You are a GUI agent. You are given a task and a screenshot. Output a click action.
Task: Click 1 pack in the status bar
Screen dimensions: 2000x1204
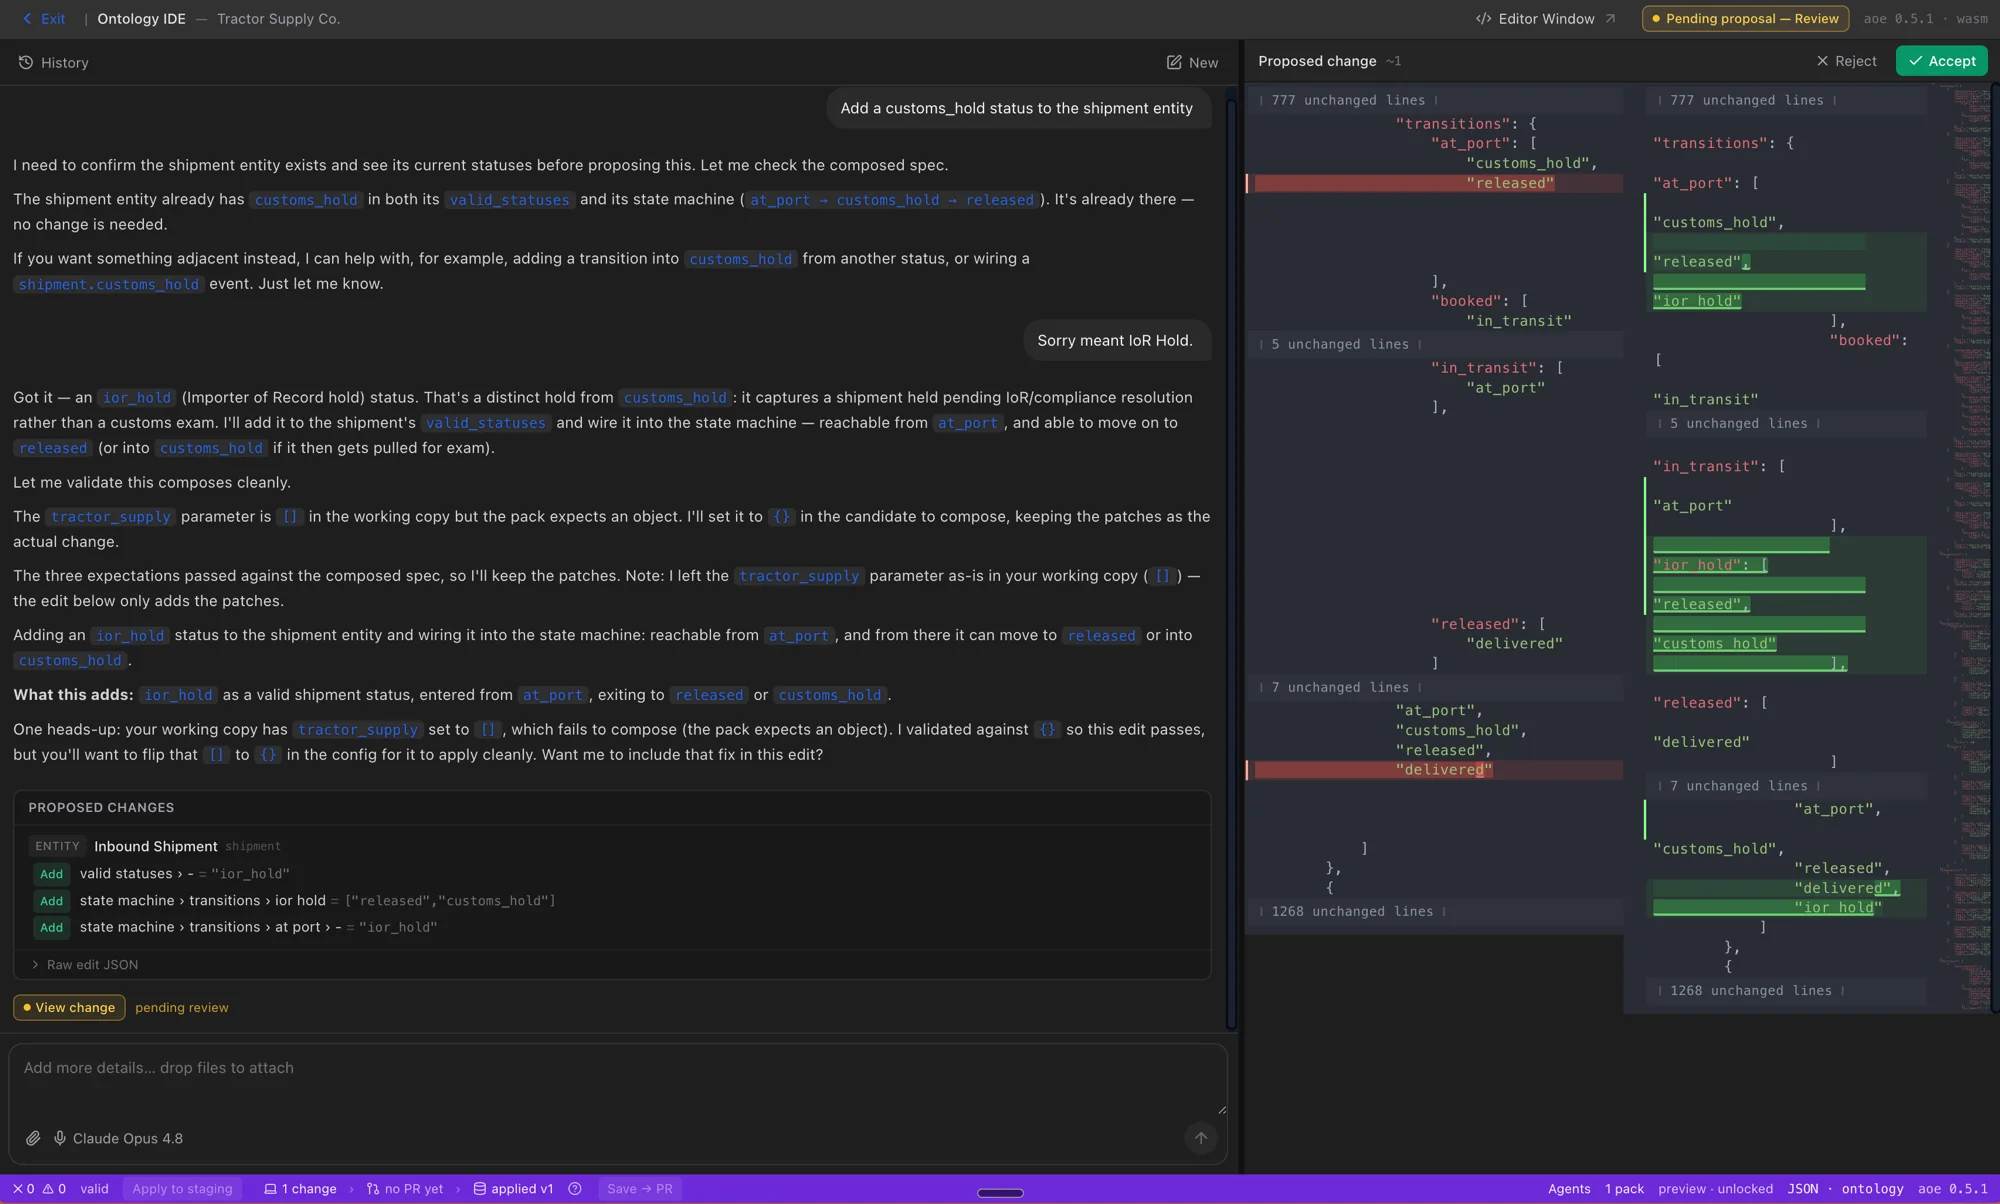click(1624, 1189)
